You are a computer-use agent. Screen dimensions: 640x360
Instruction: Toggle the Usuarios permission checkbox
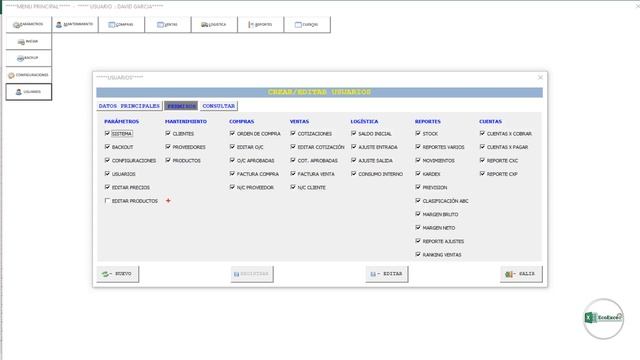(107, 174)
